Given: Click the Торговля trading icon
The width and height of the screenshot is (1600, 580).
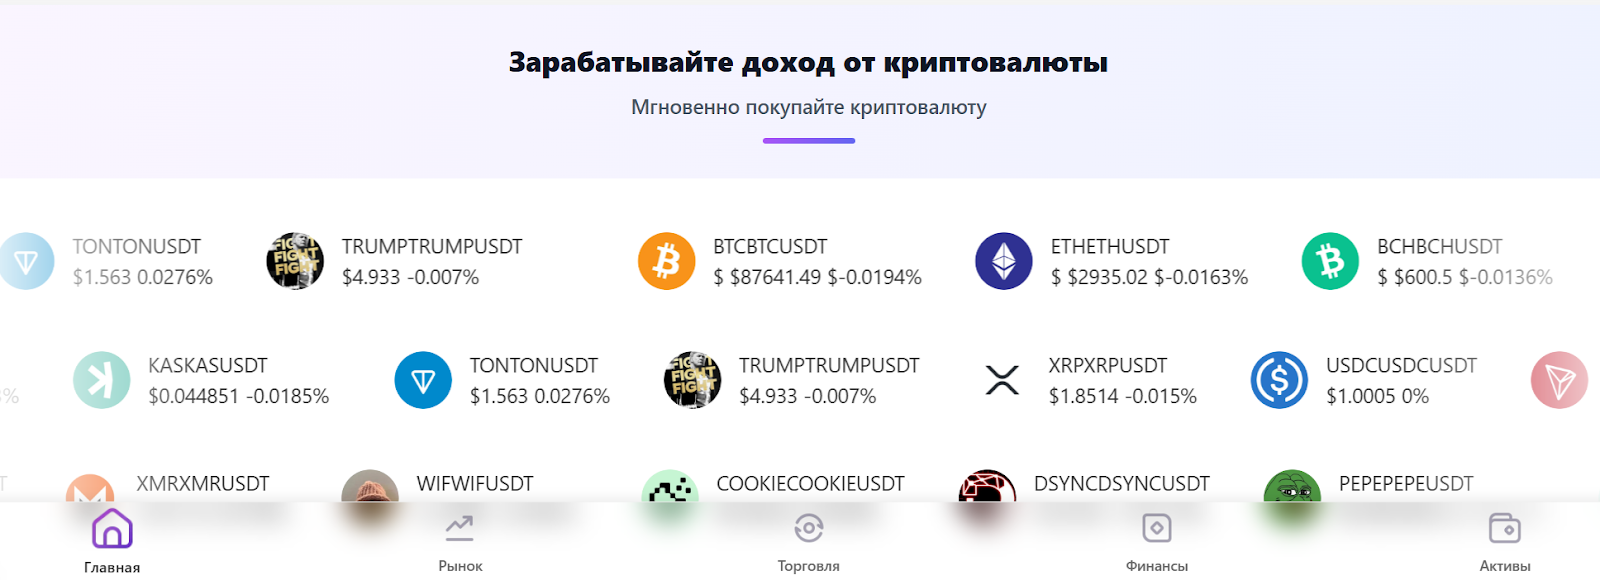Looking at the screenshot, I should 809,527.
